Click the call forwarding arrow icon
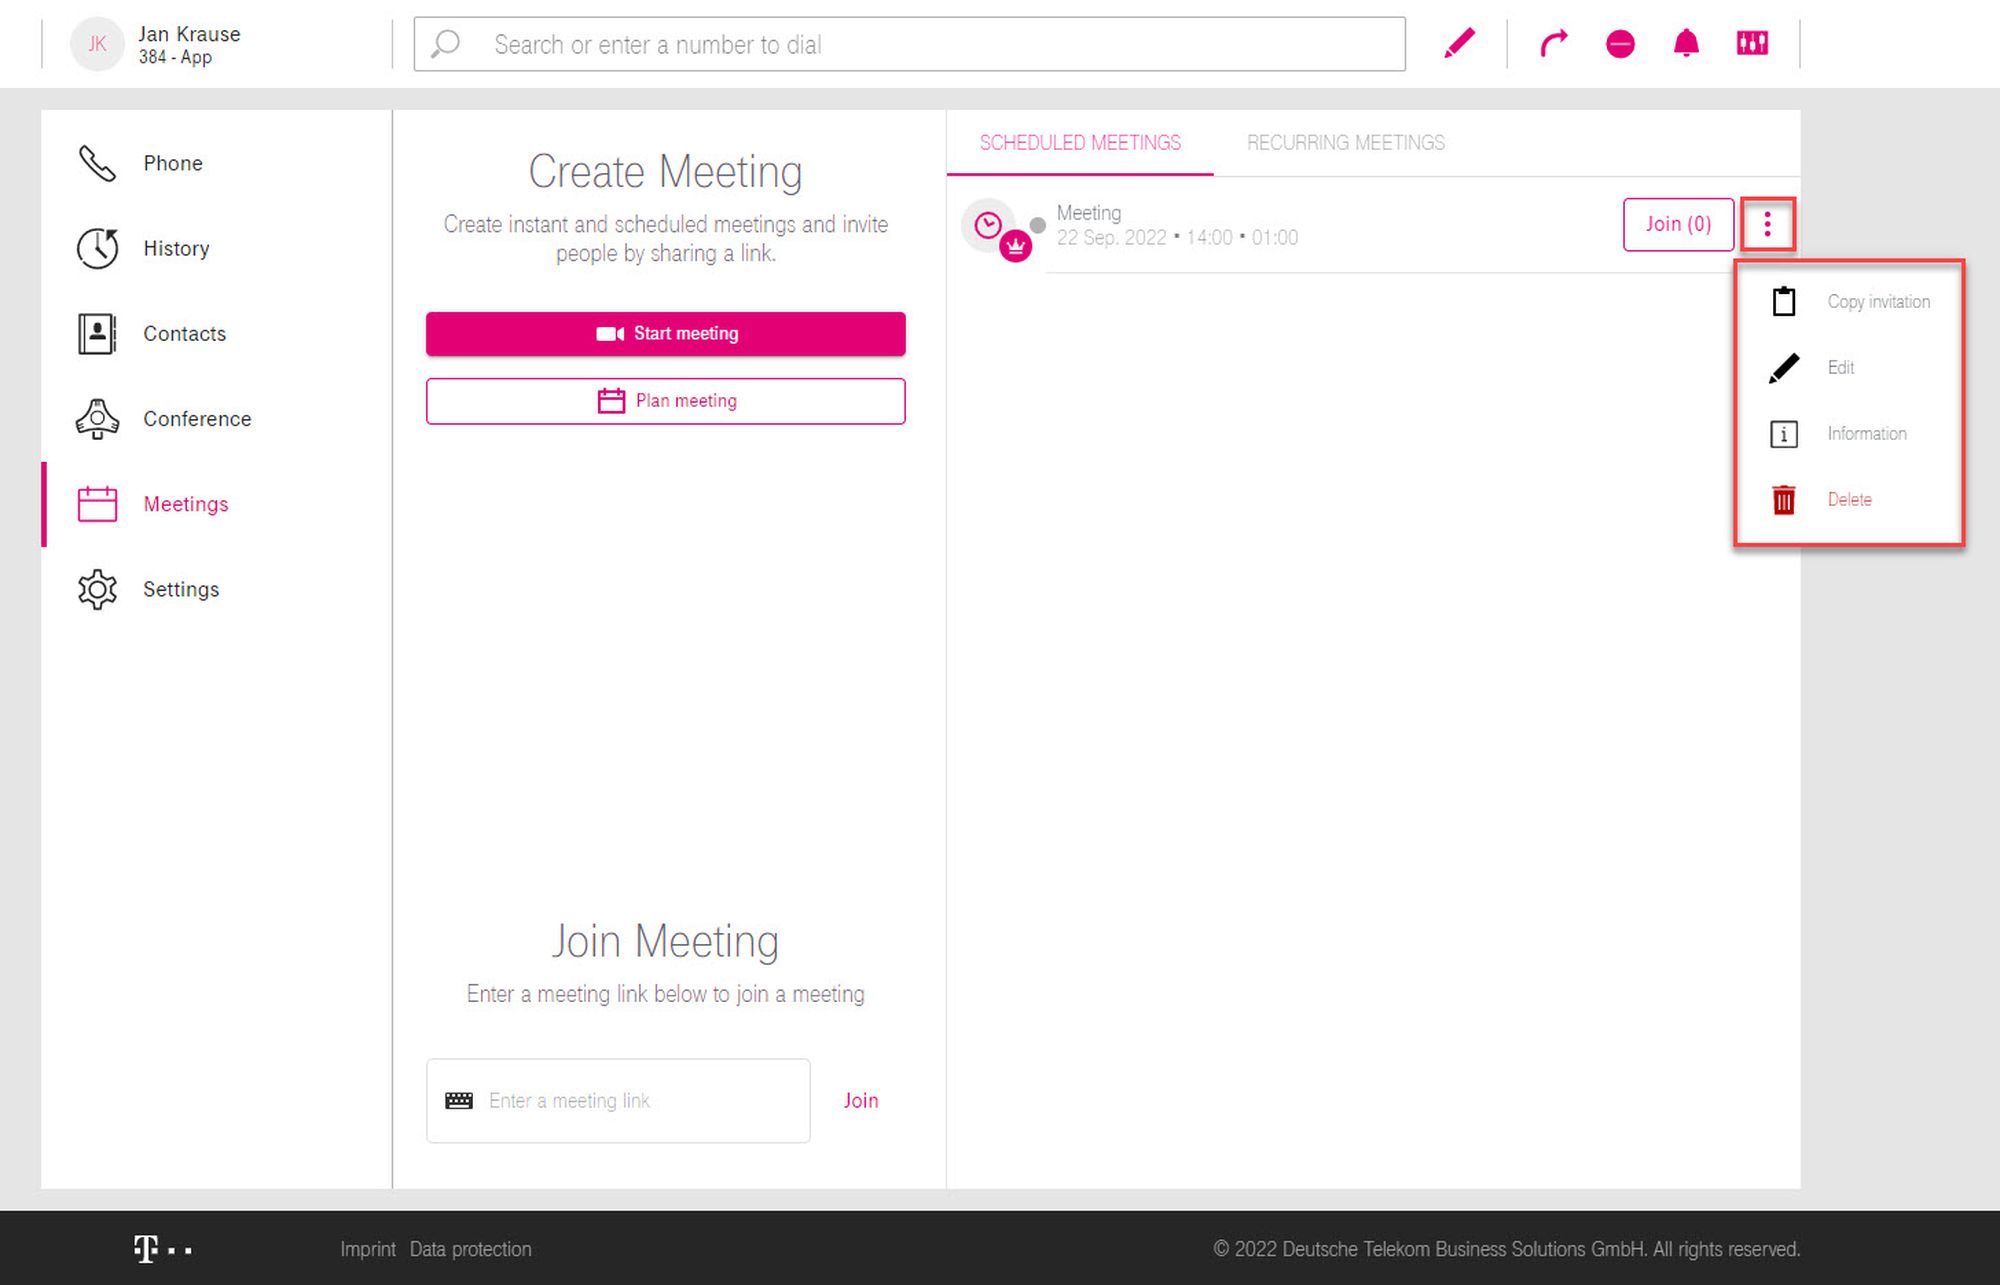 (1553, 44)
